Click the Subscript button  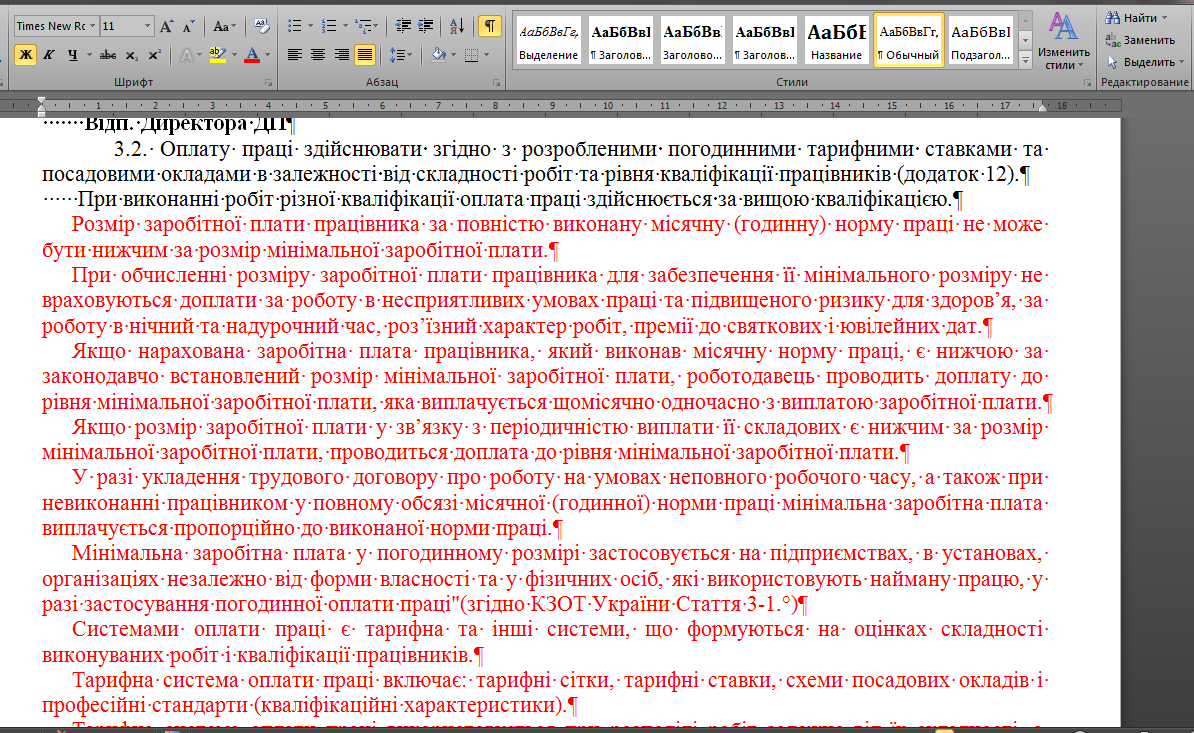[131, 55]
